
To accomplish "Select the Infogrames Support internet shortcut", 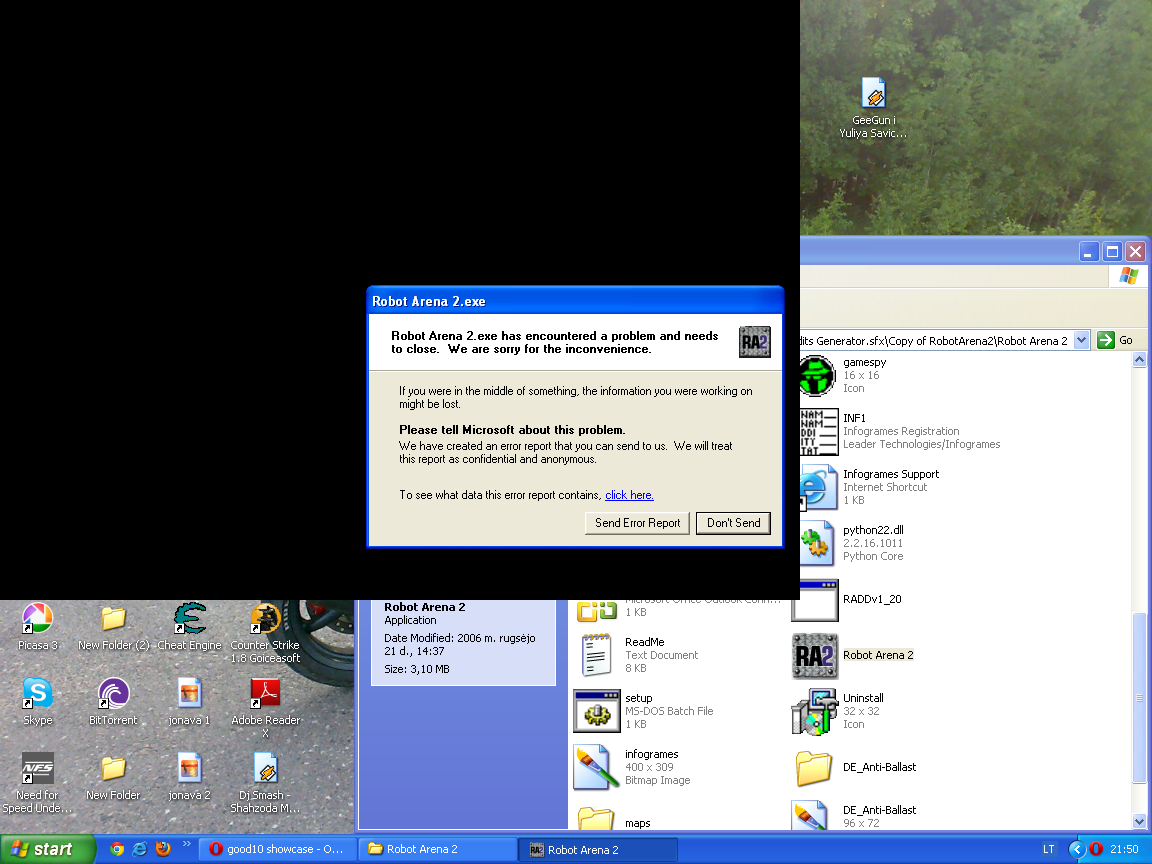I will [x=870, y=487].
